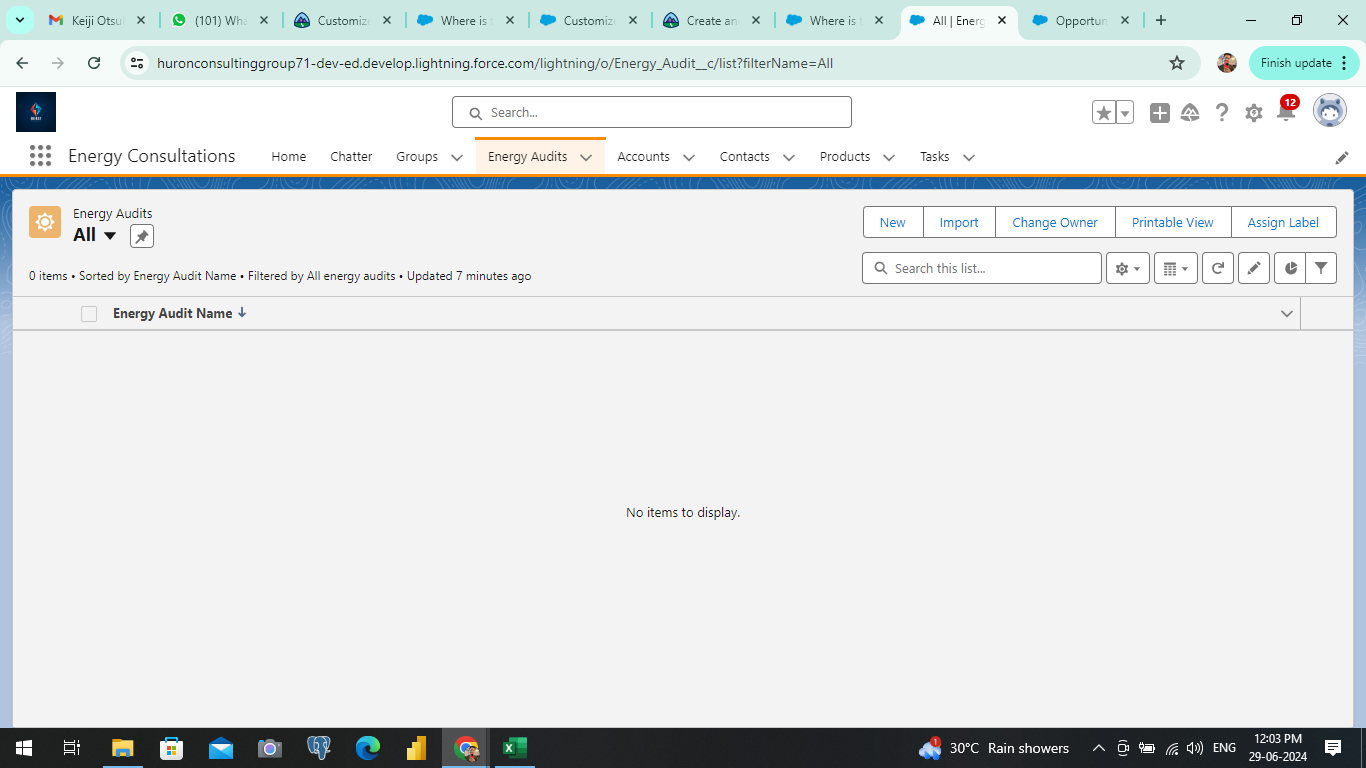Open File Explorer from the taskbar

(x=122, y=748)
